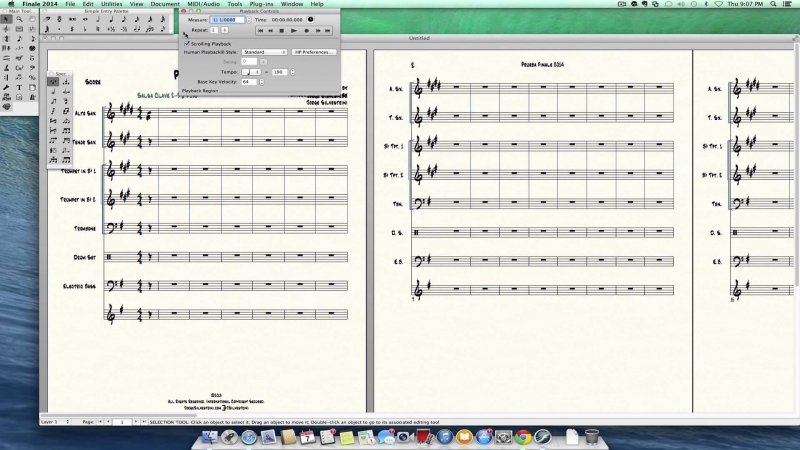Click Record in Playback Controls
Image resolution: width=800 pixels, height=450 pixels.
pos(307,31)
